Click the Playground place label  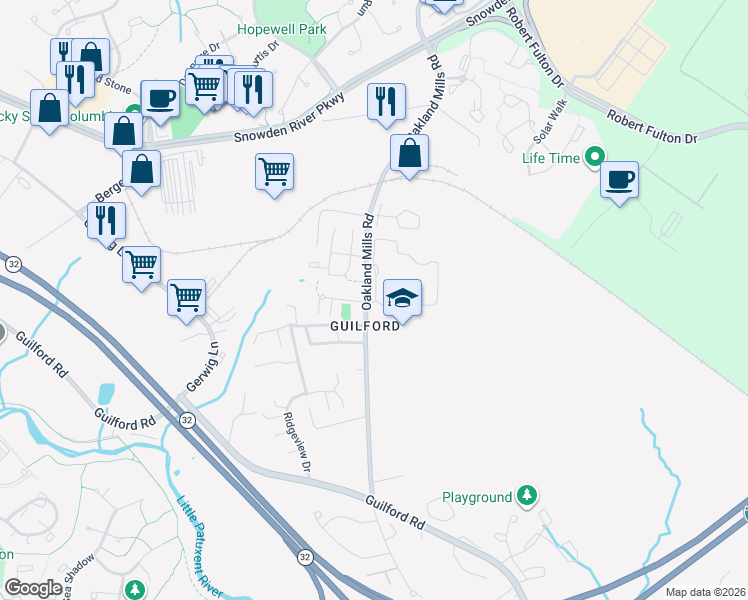point(477,497)
